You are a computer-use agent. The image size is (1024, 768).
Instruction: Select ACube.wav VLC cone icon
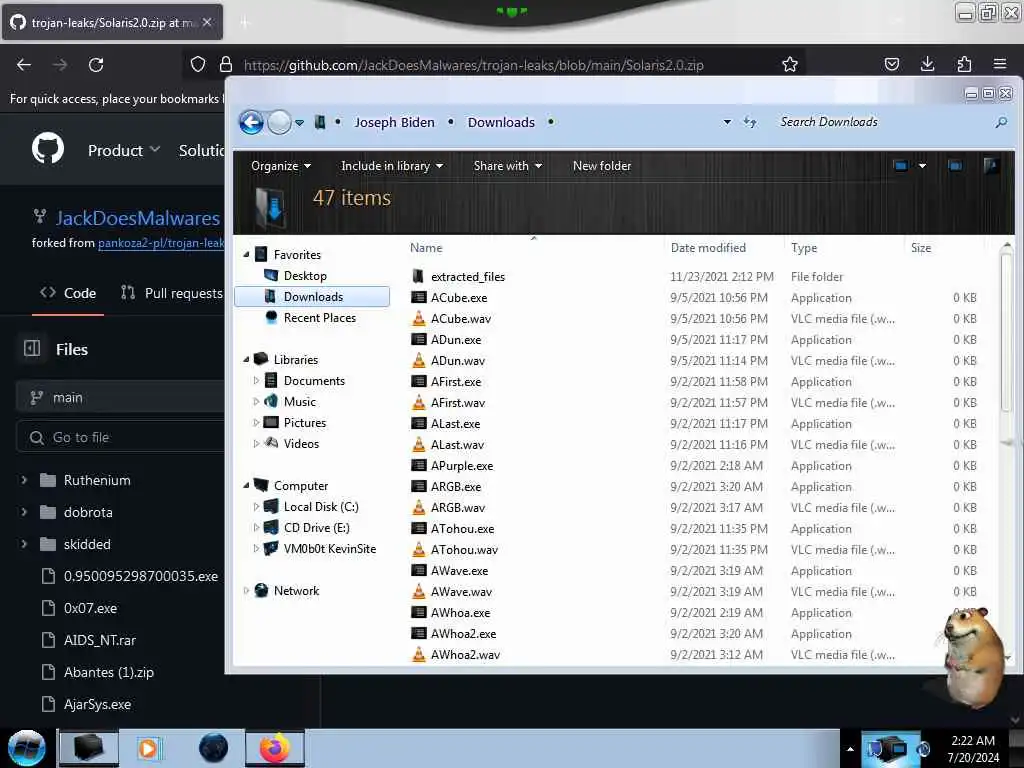pos(419,319)
